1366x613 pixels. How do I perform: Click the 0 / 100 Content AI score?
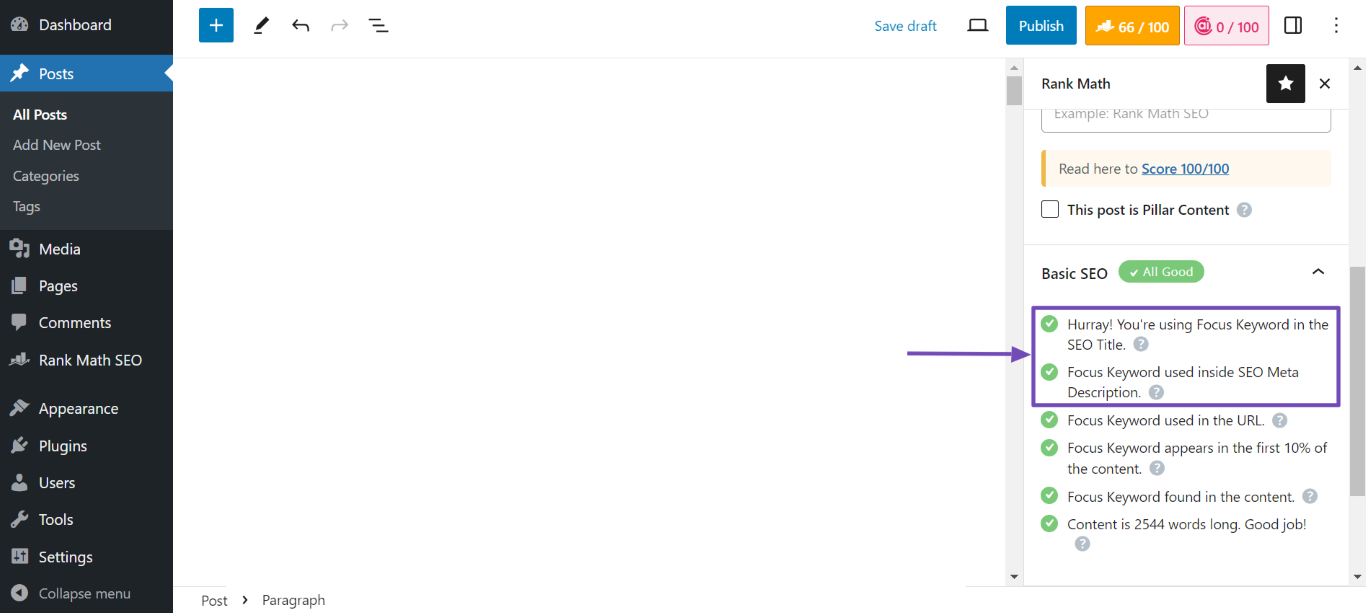tap(1226, 26)
